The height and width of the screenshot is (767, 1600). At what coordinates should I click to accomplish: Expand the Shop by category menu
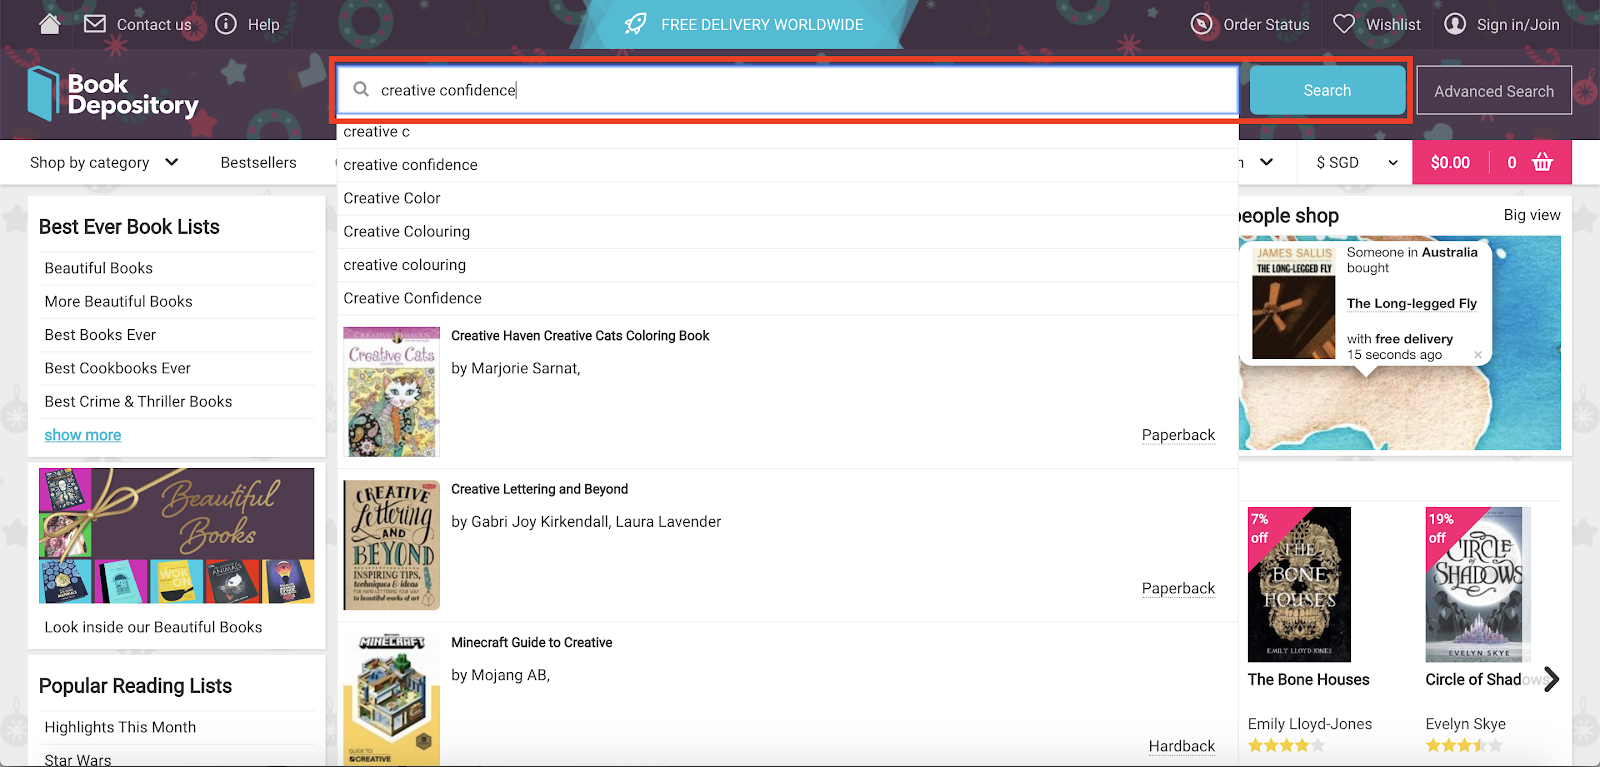pyautogui.click(x=104, y=162)
